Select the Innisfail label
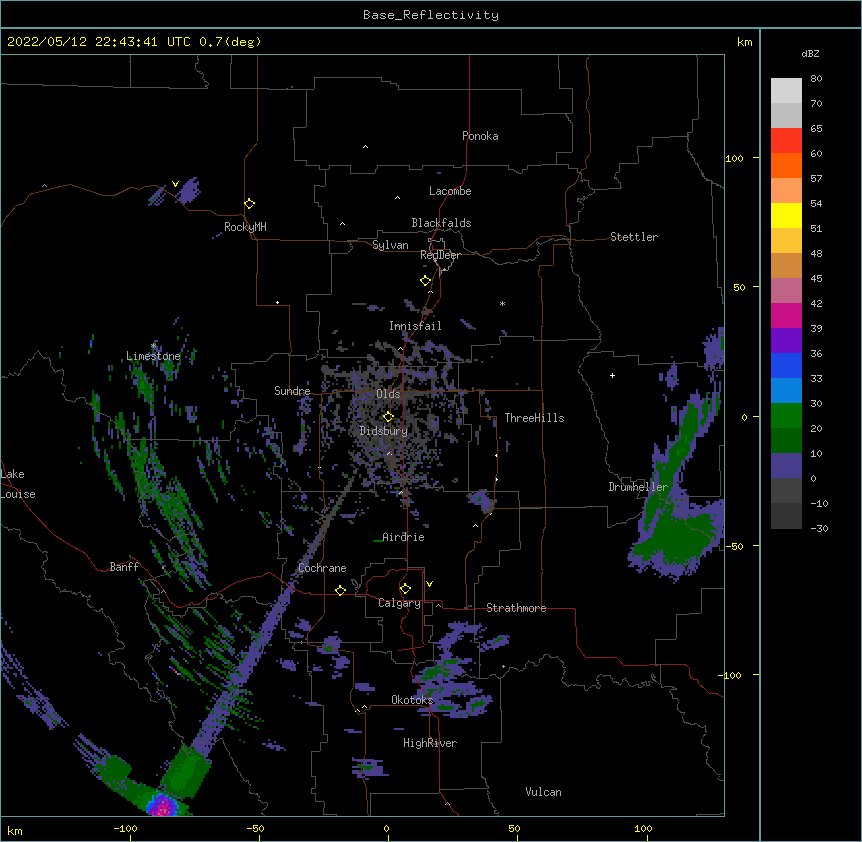This screenshot has height=842, width=862. pos(415,326)
